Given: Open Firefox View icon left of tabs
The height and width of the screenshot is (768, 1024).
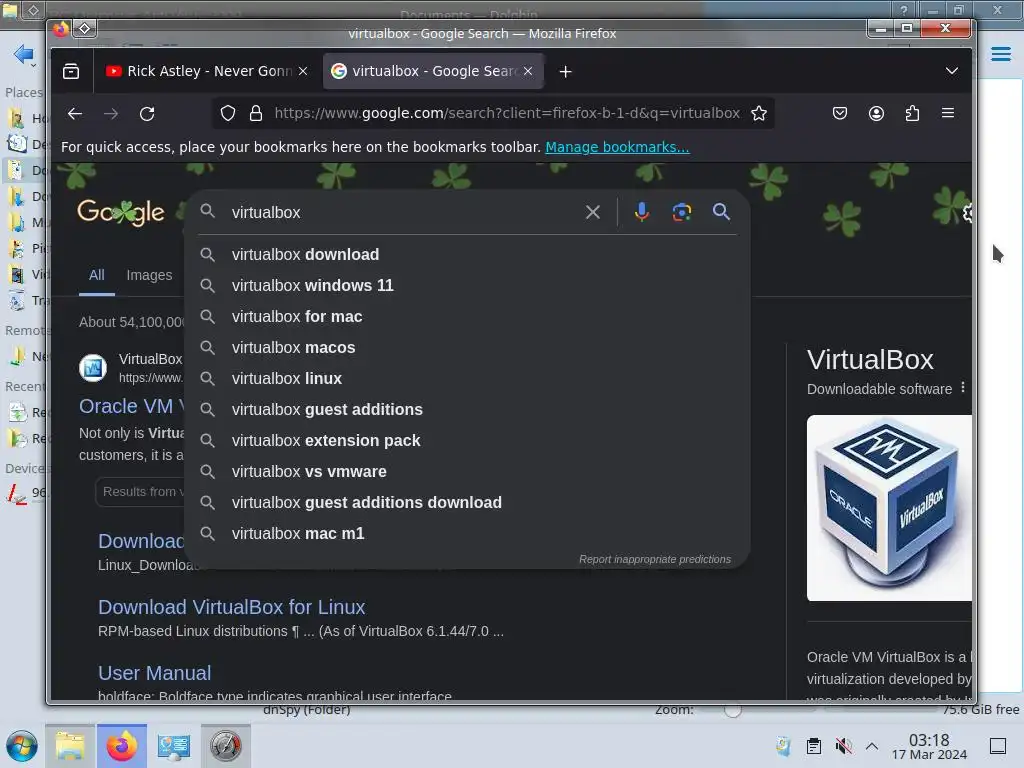Looking at the screenshot, I should coord(71,71).
